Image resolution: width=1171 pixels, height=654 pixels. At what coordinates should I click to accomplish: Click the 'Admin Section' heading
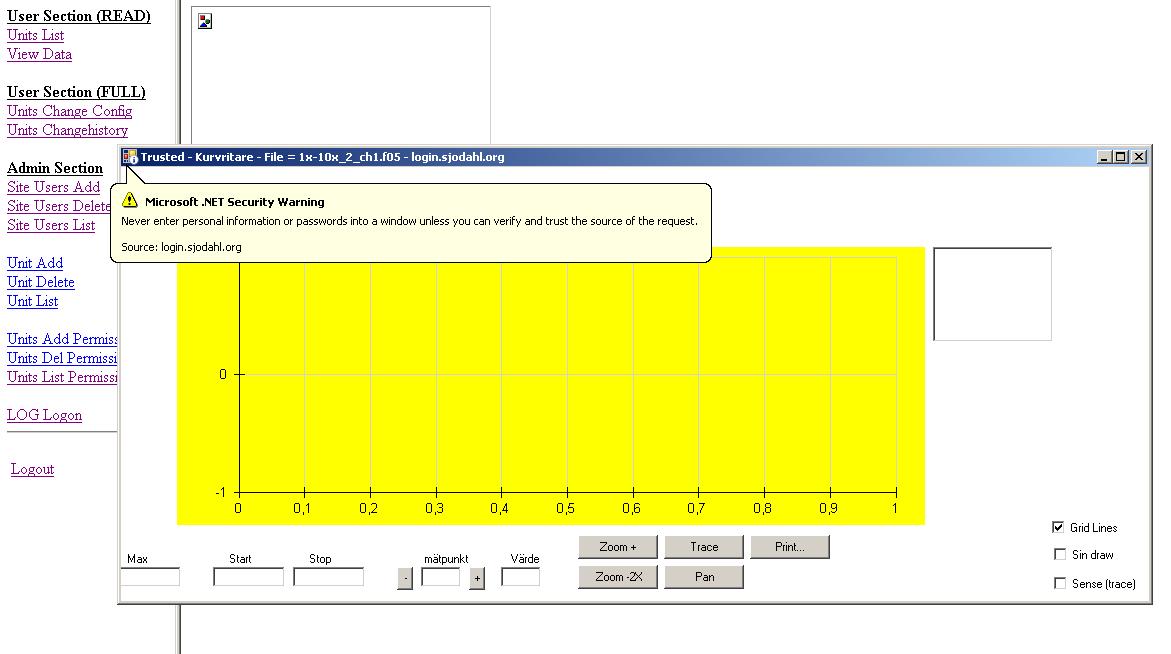click(x=55, y=168)
